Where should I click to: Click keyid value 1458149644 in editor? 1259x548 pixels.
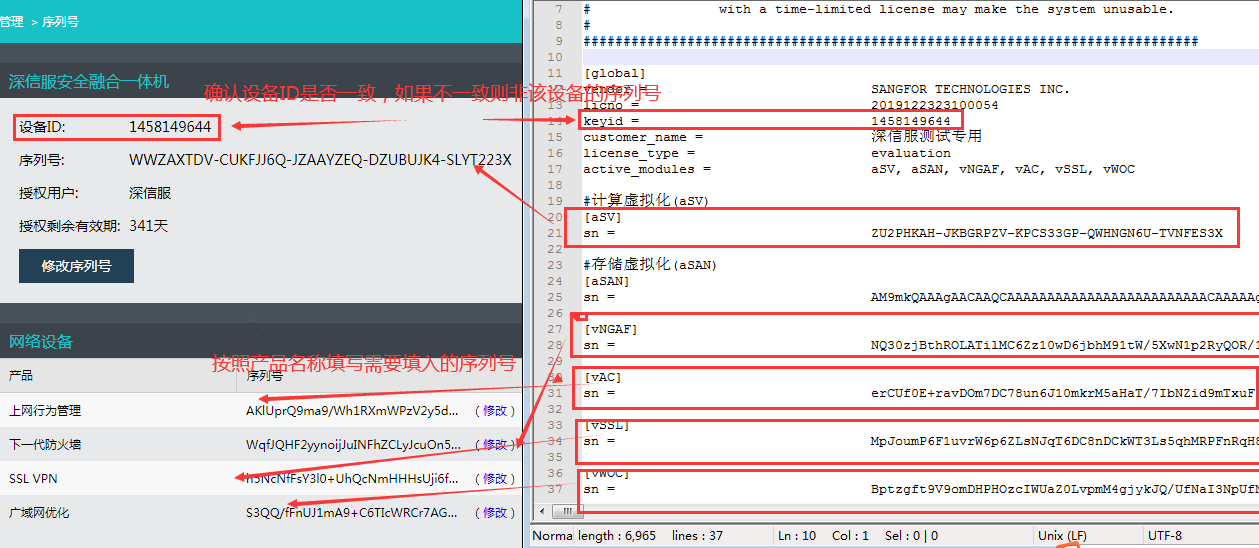coord(910,121)
